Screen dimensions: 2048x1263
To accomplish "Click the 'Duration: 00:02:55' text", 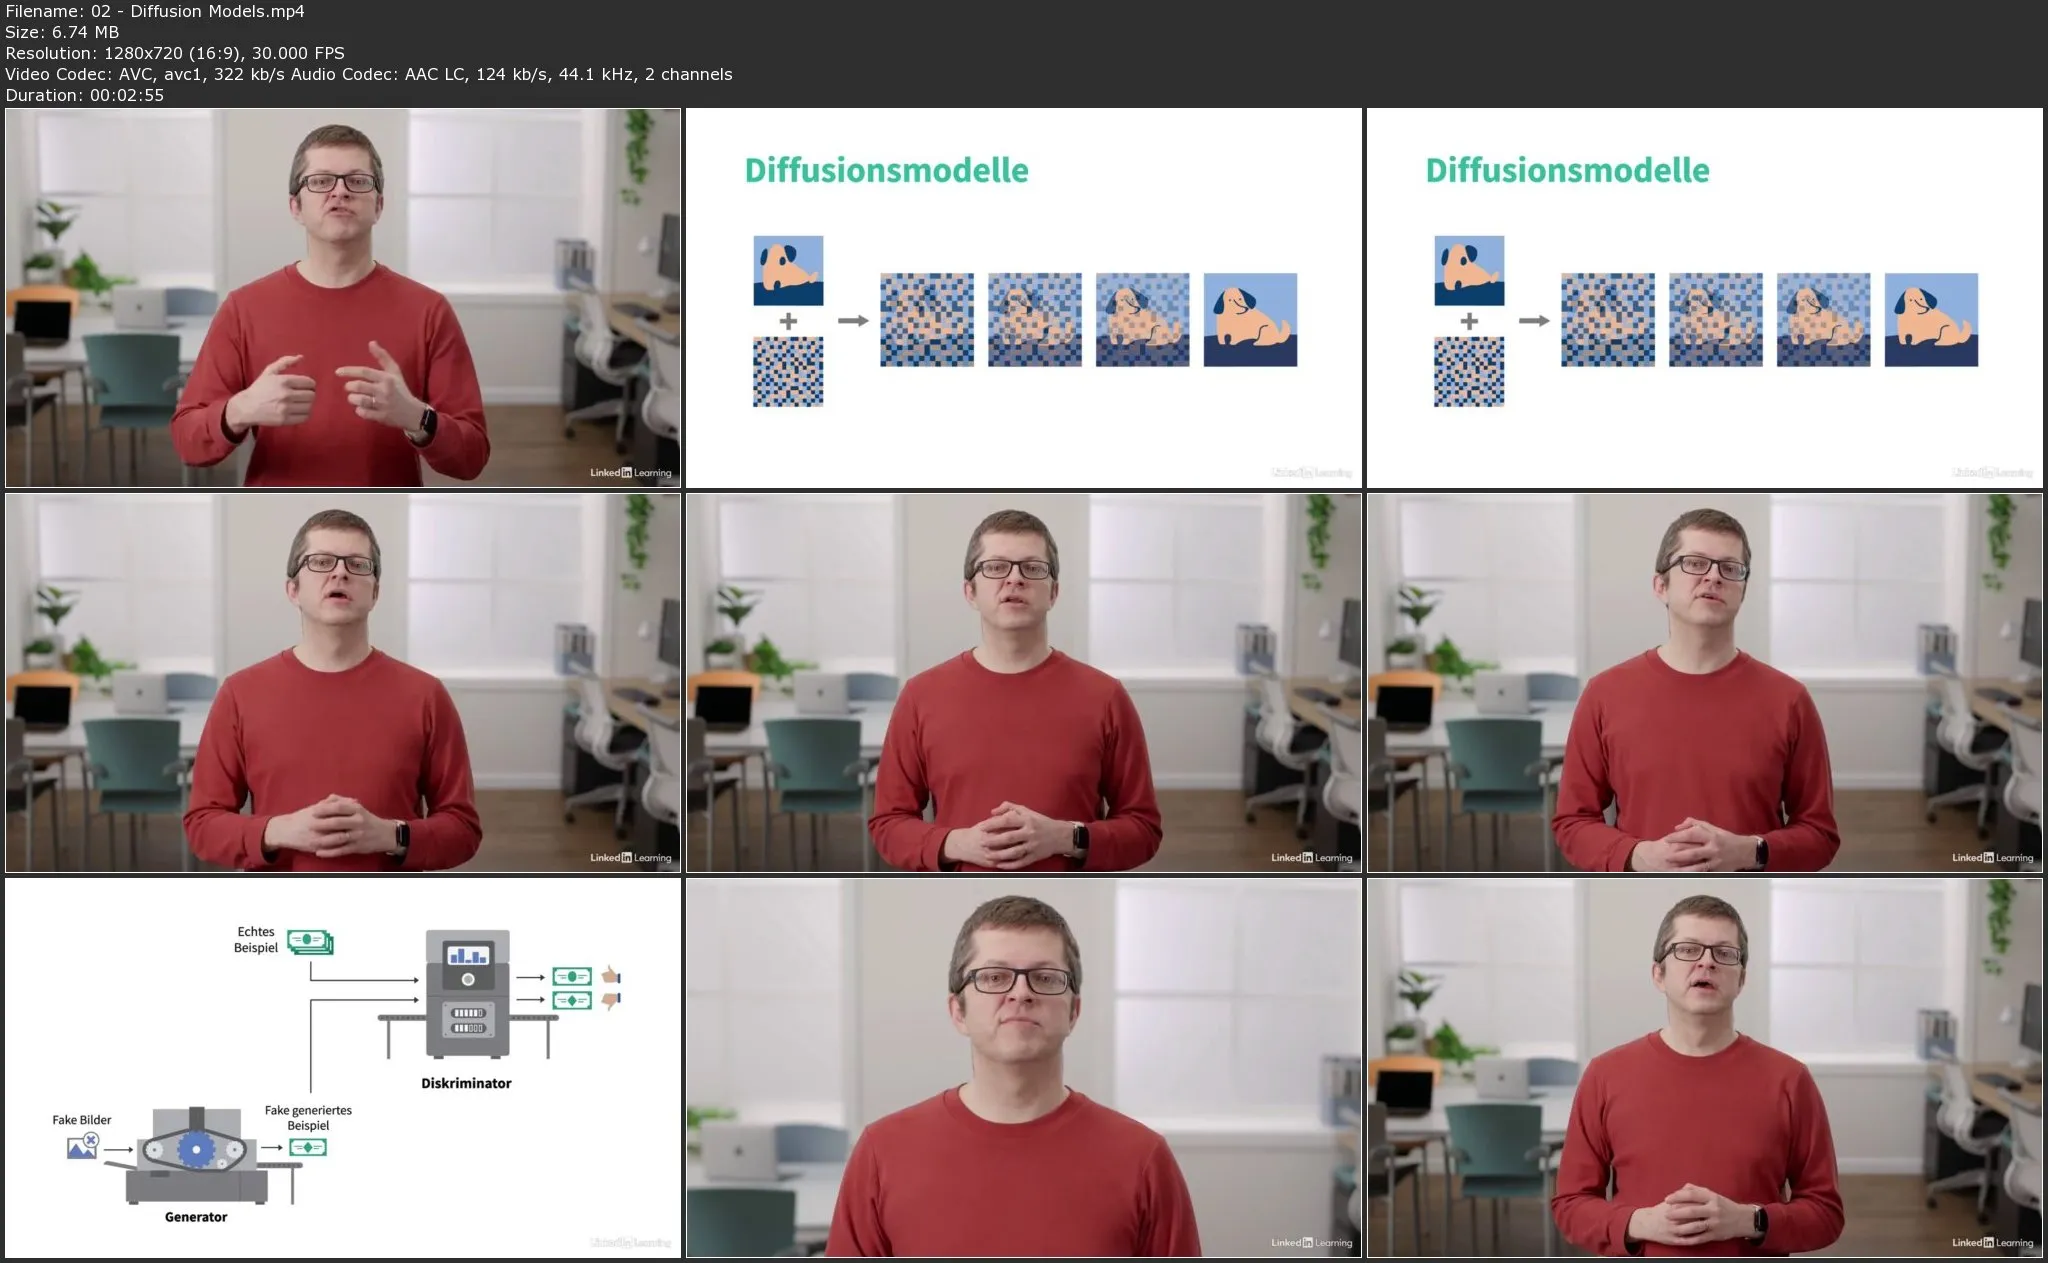I will click(85, 95).
